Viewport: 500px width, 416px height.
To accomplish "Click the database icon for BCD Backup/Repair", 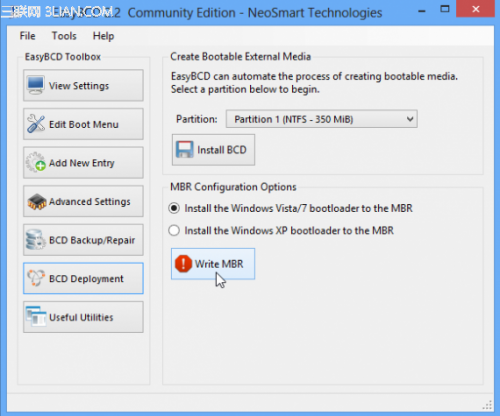I will 36,240.
